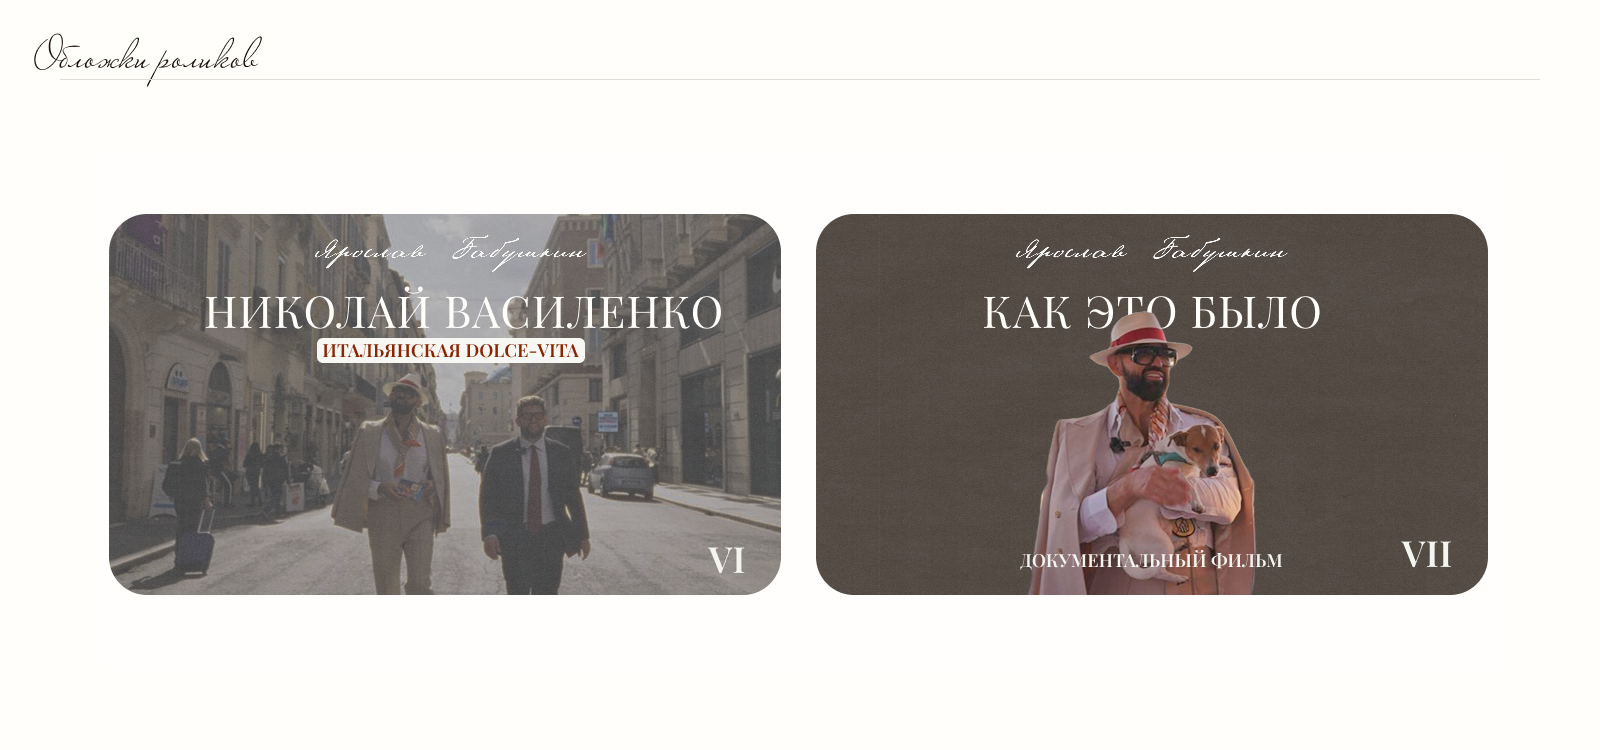This screenshot has height=750, width=1600.
Task: Click the sunglasses on the bearded man
Action: click(x=1153, y=355)
